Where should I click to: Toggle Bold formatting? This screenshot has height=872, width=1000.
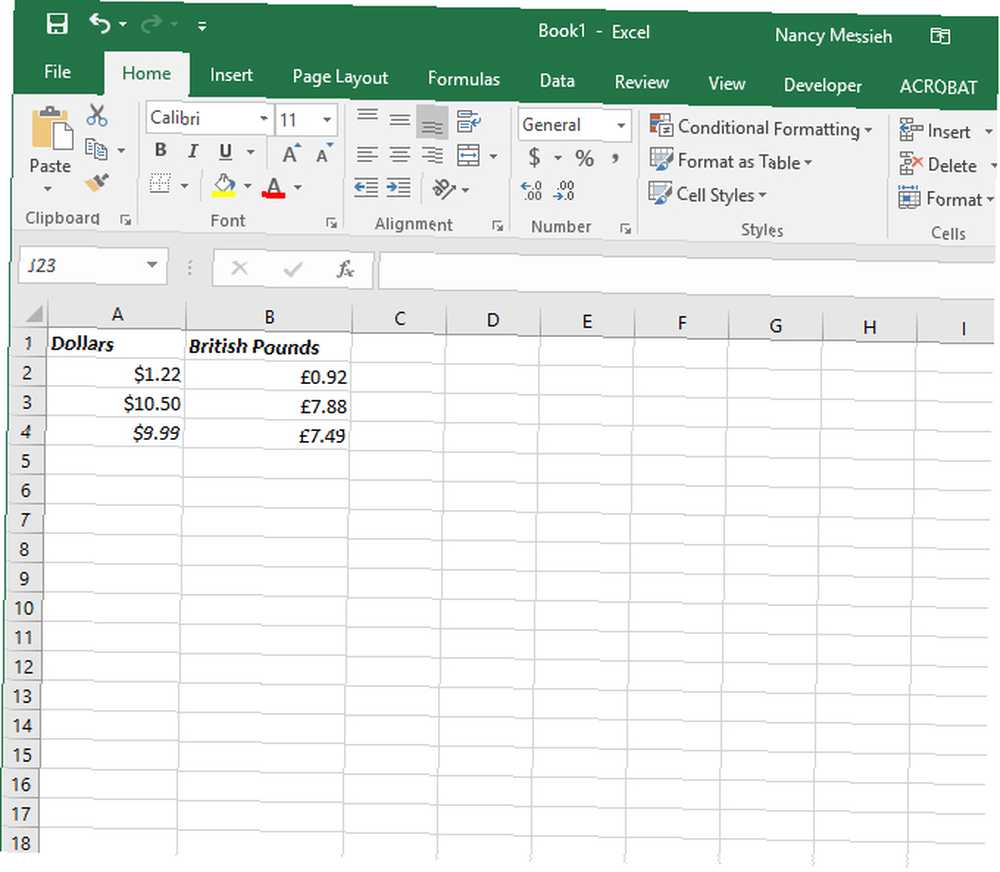tap(161, 150)
